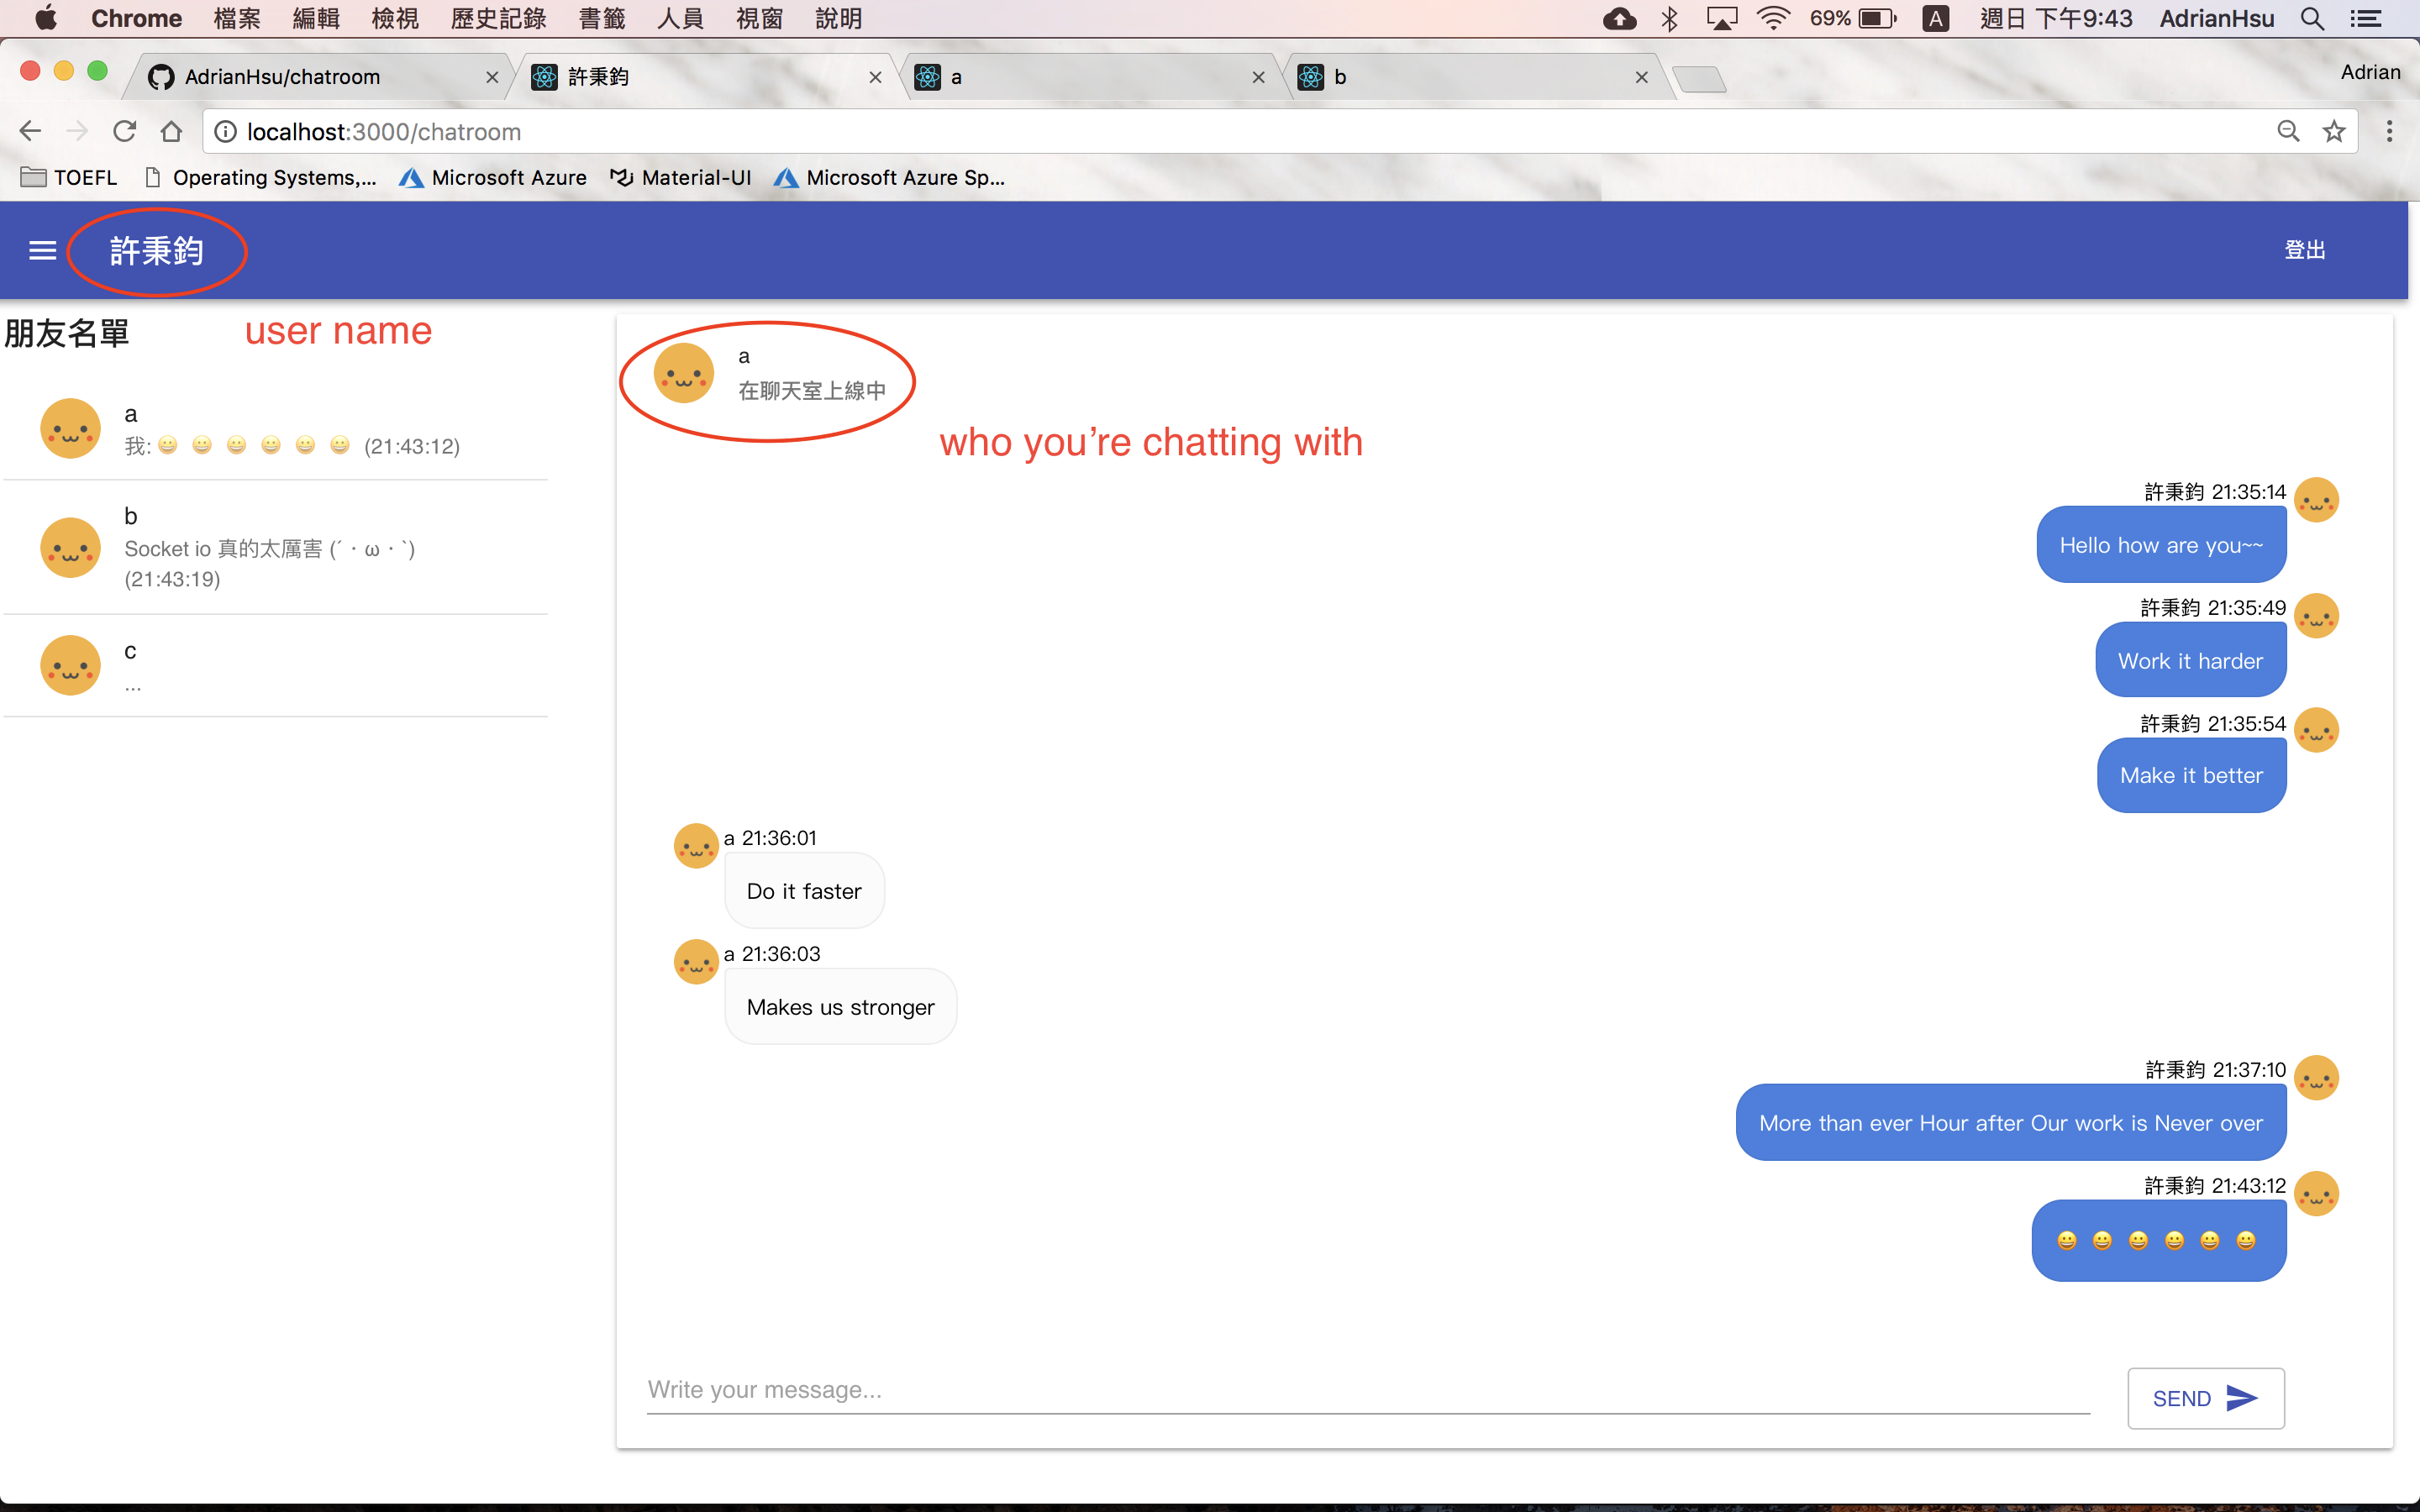The image size is (2420, 1512).
Task: Open the hamburger menu in the app bar
Action: point(42,250)
